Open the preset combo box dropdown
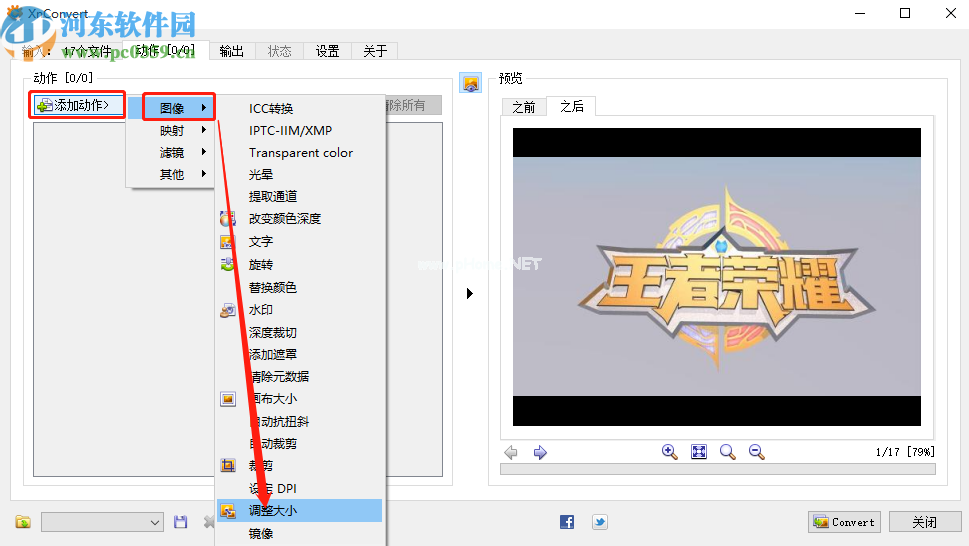 (x=155, y=522)
